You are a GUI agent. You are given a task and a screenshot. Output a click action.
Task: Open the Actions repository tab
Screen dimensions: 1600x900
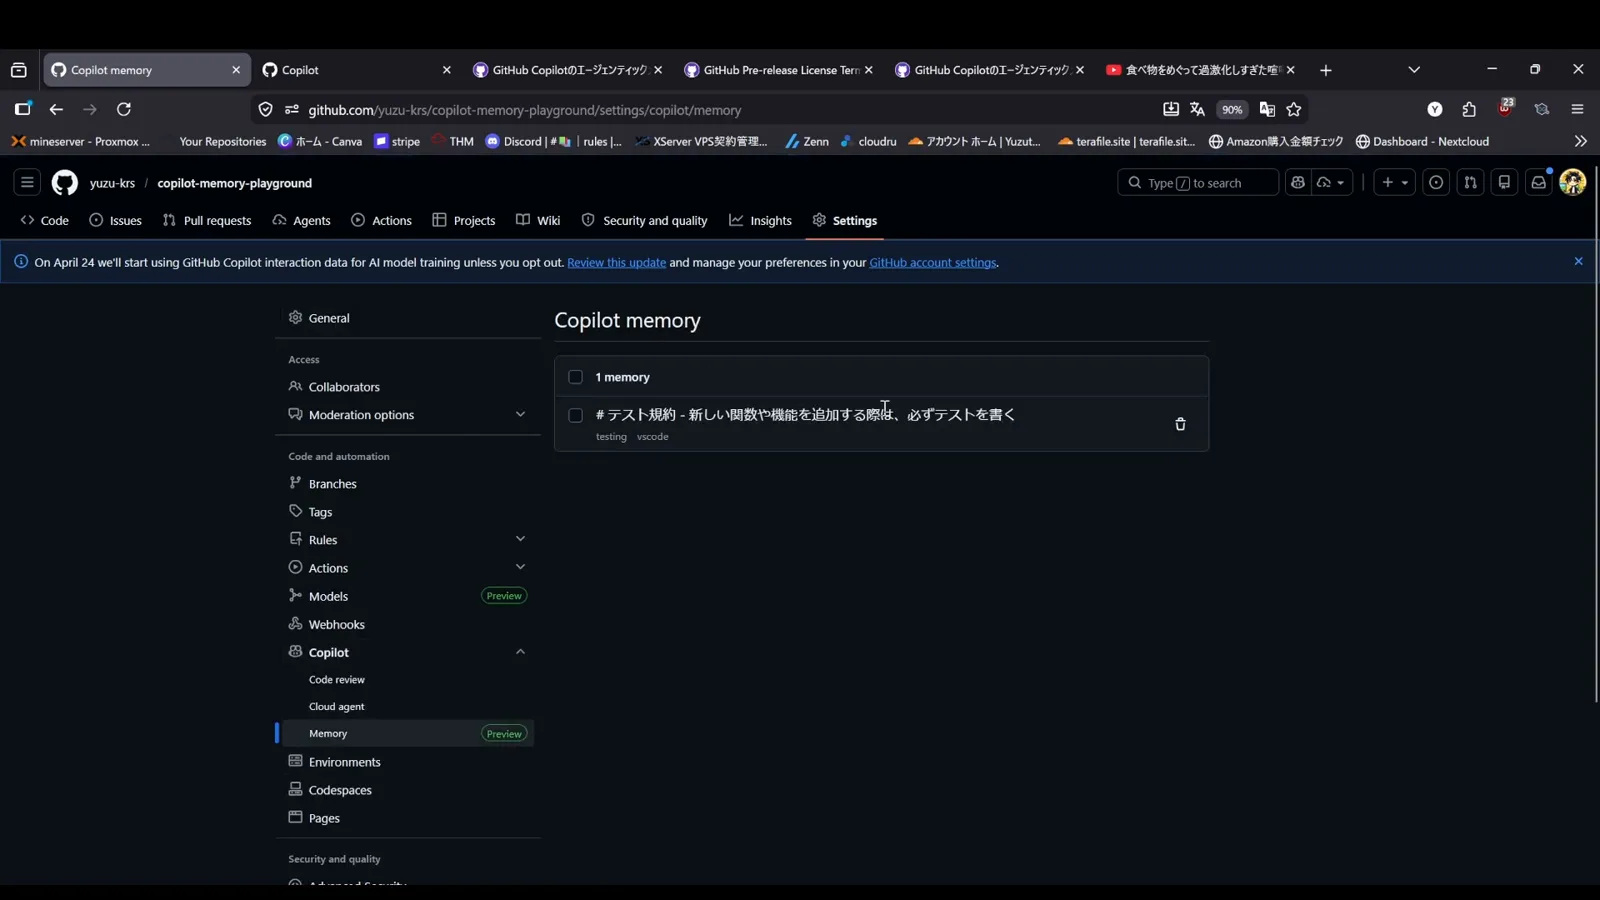(381, 220)
